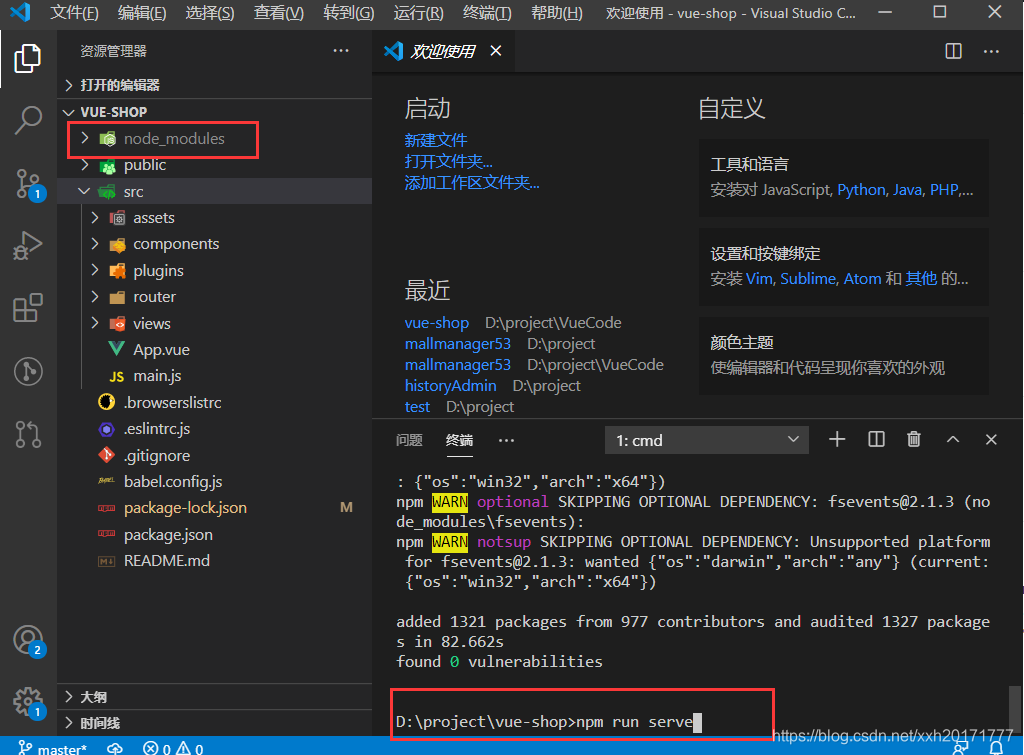The height and width of the screenshot is (755, 1024).
Task: Open errors and warnings count in status bar
Action: (x=173, y=748)
